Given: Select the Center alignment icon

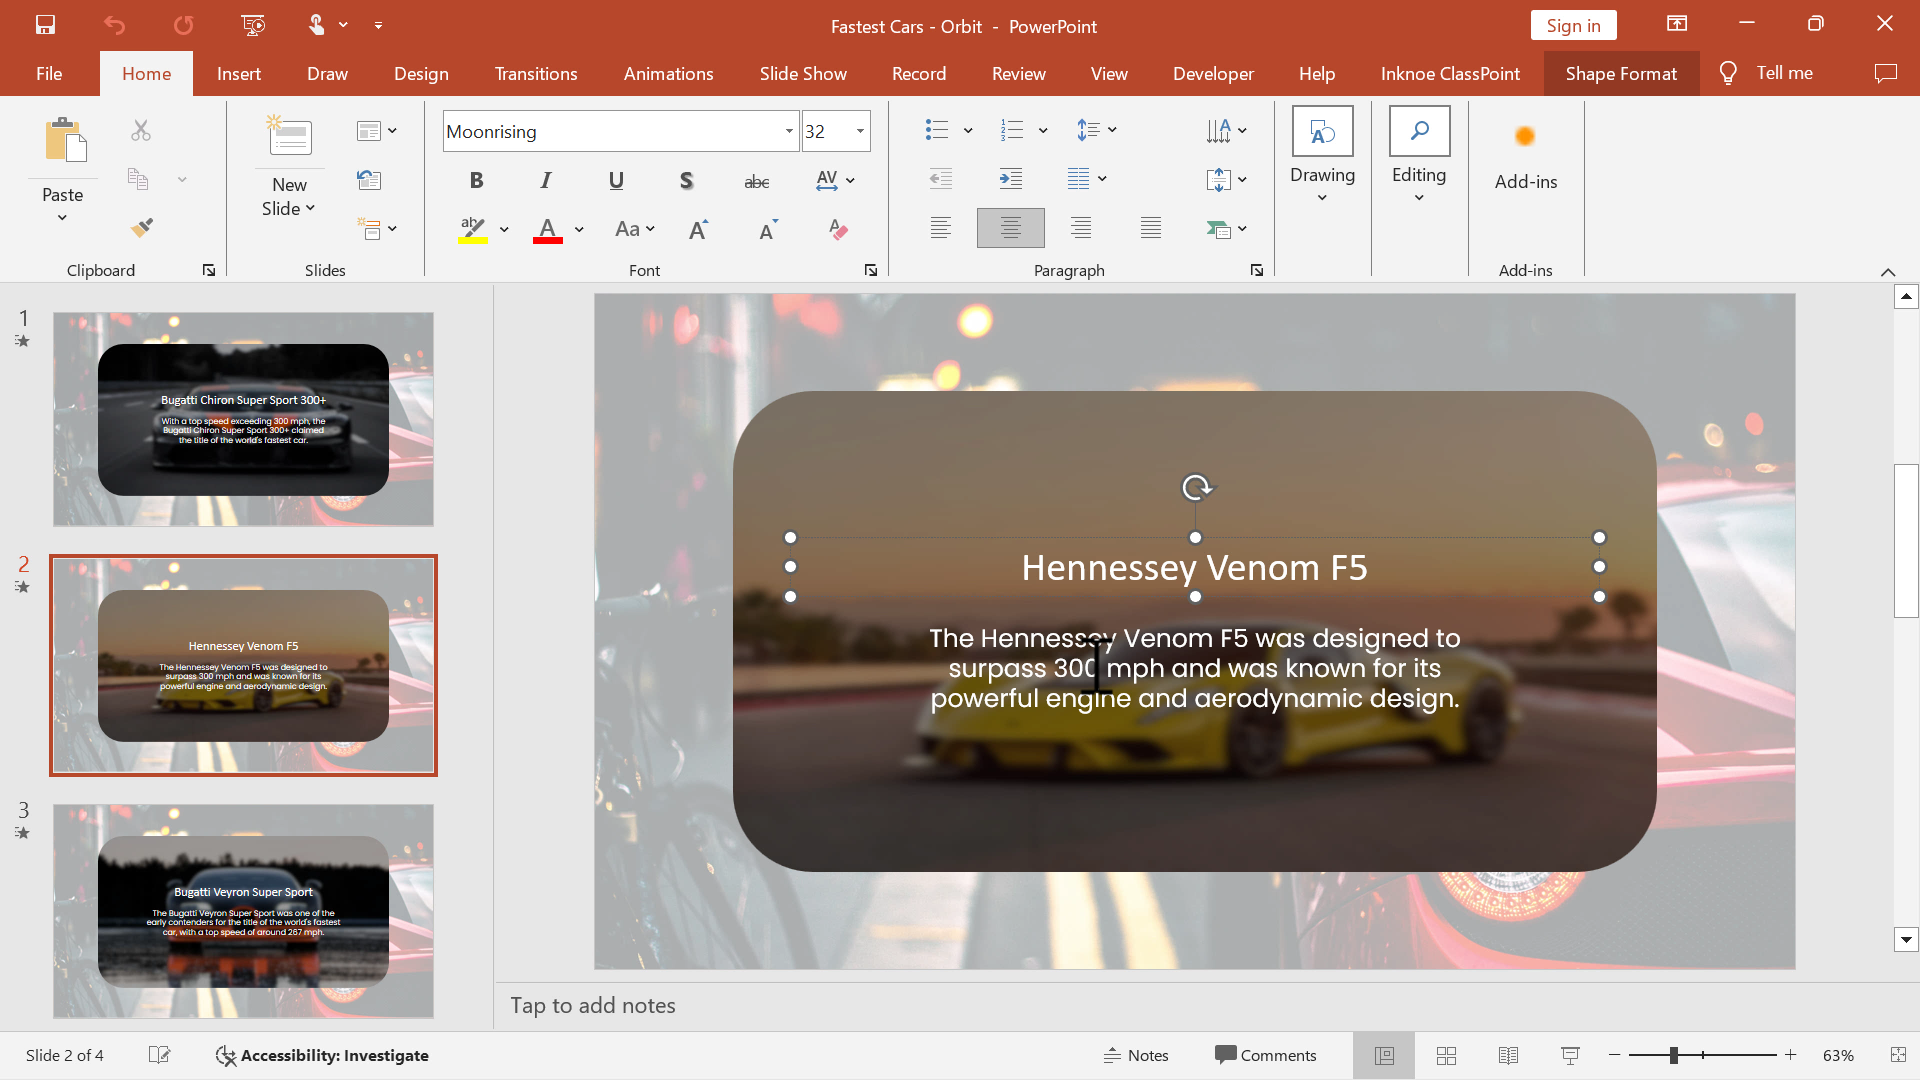Looking at the screenshot, I should point(1010,228).
